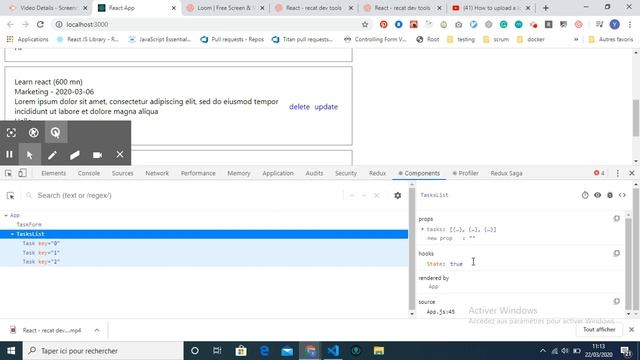The height and width of the screenshot is (360, 640).
Task: Switch to the Network DevTools tab
Action: 157,173
